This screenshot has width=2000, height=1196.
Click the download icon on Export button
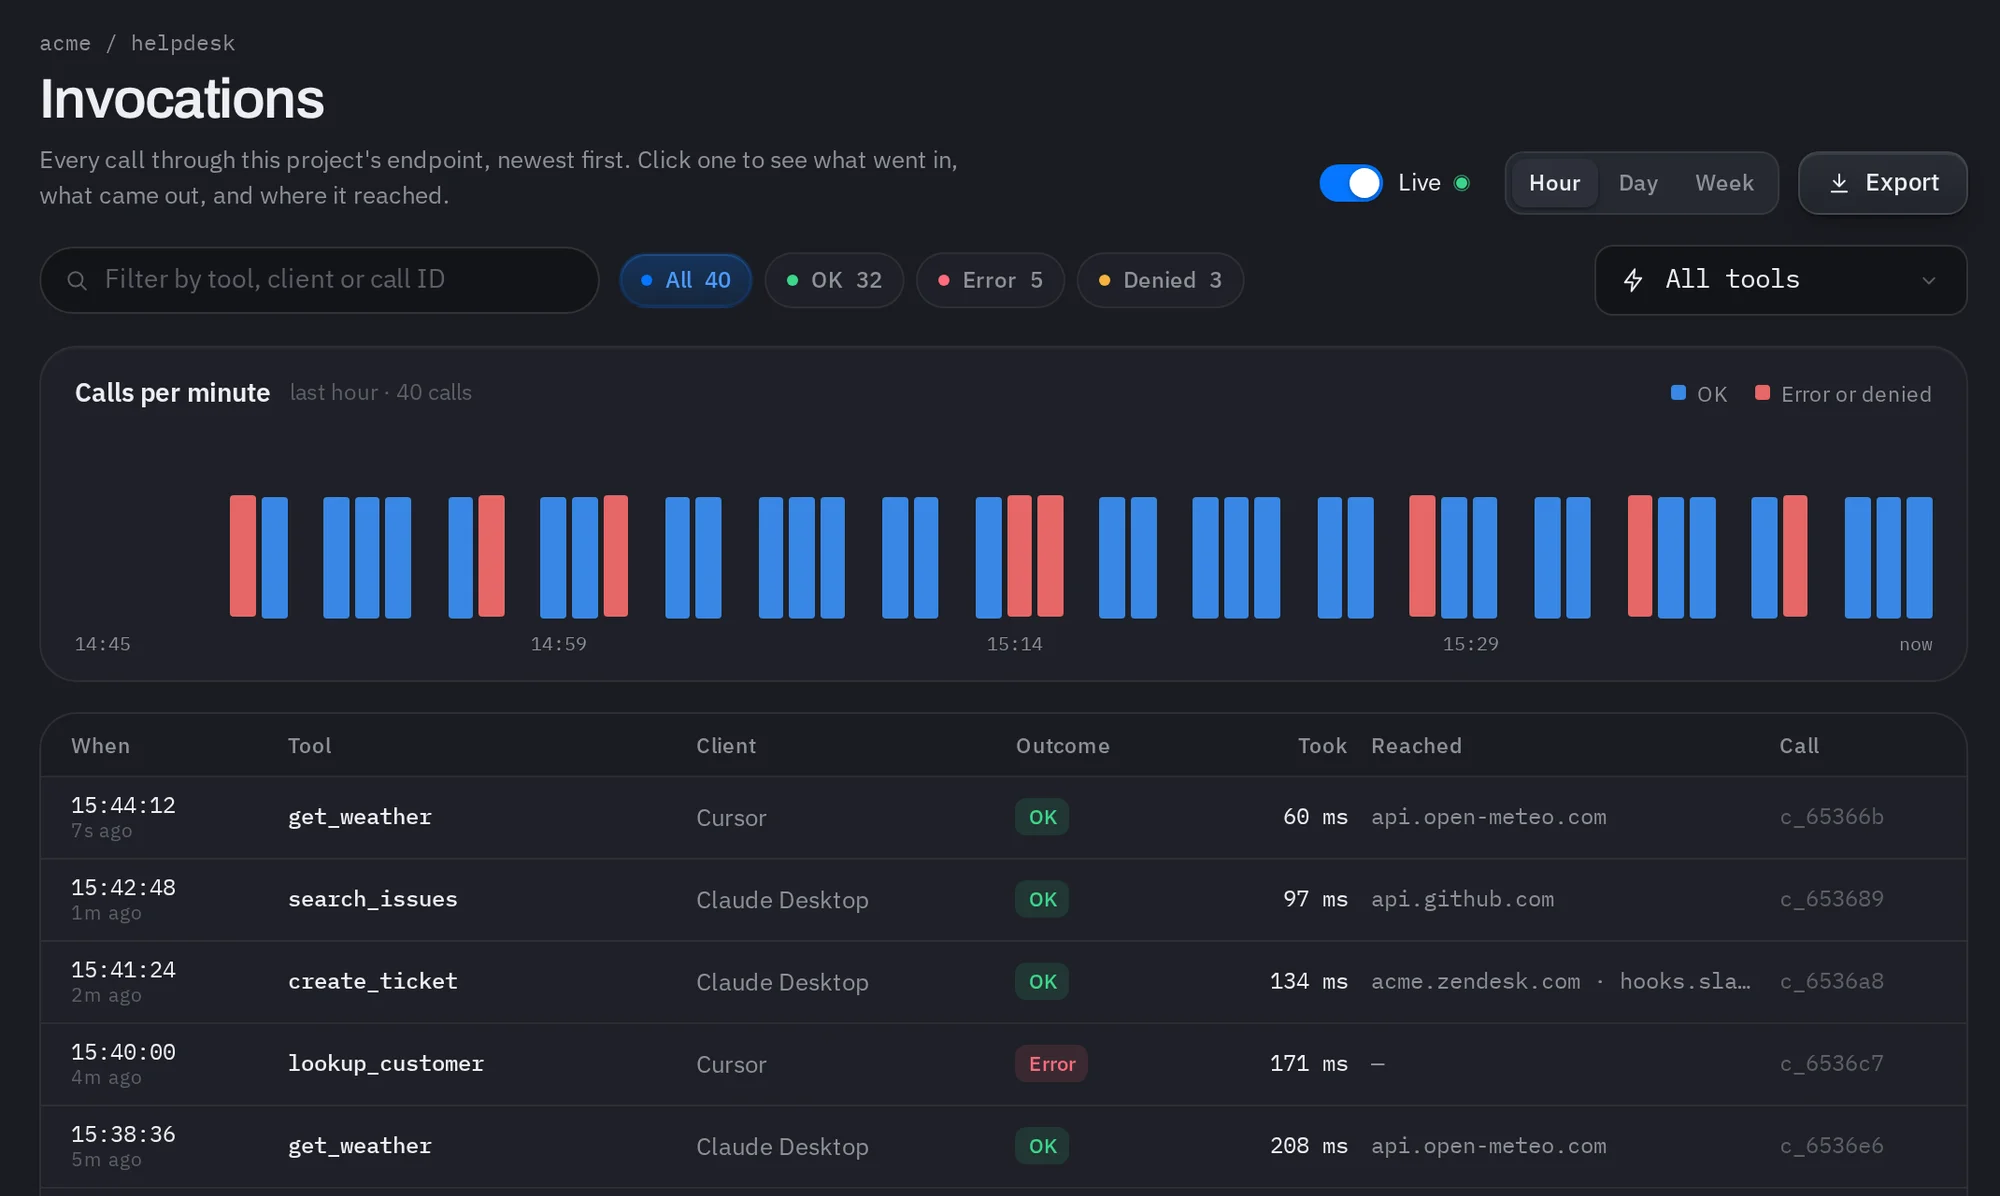(1838, 183)
